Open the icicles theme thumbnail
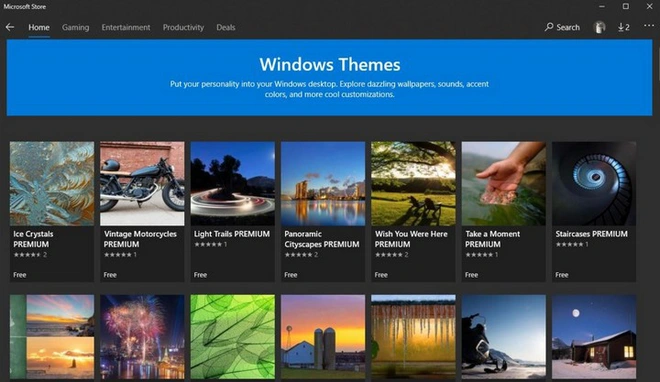This screenshot has width=660, height=382. [413, 337]
